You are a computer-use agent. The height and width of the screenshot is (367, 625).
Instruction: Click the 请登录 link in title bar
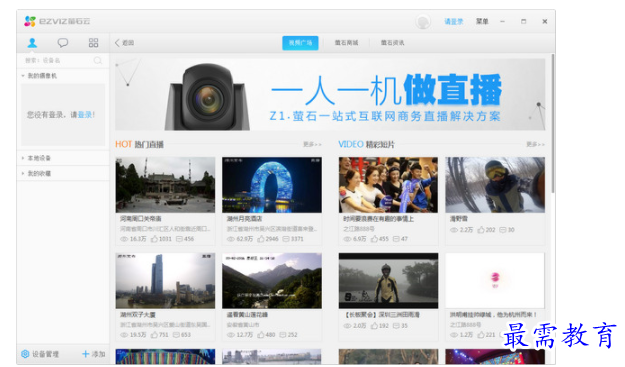click(454, 22)
